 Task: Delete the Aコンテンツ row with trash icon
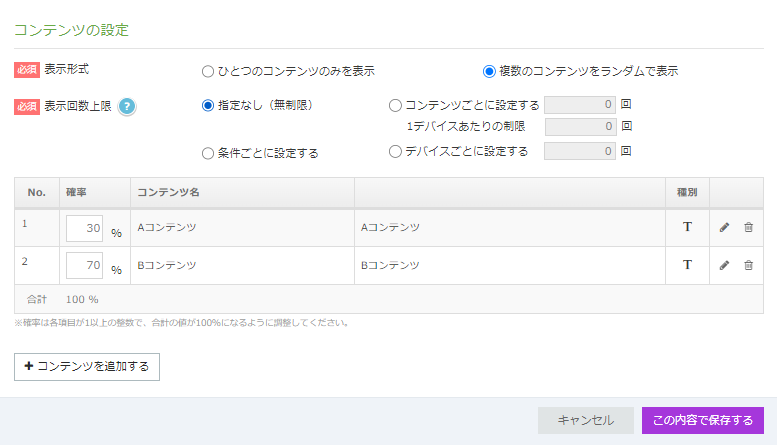pyautogui.click(x=748, y=227)
